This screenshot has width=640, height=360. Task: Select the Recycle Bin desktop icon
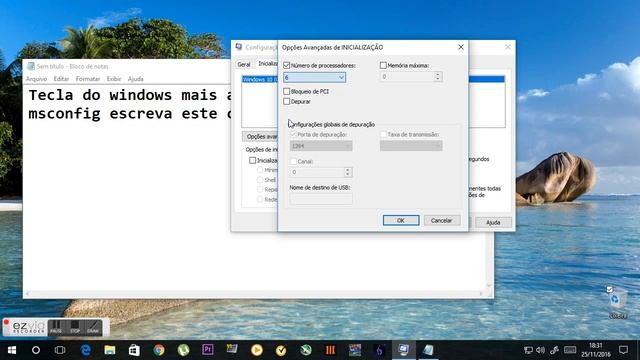(x=617, y=302)
